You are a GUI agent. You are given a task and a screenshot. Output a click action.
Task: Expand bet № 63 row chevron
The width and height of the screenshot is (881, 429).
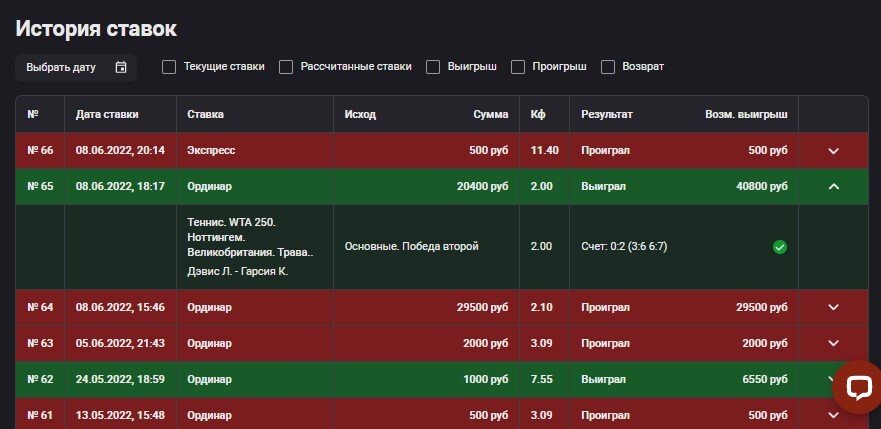tap(834, 344)
